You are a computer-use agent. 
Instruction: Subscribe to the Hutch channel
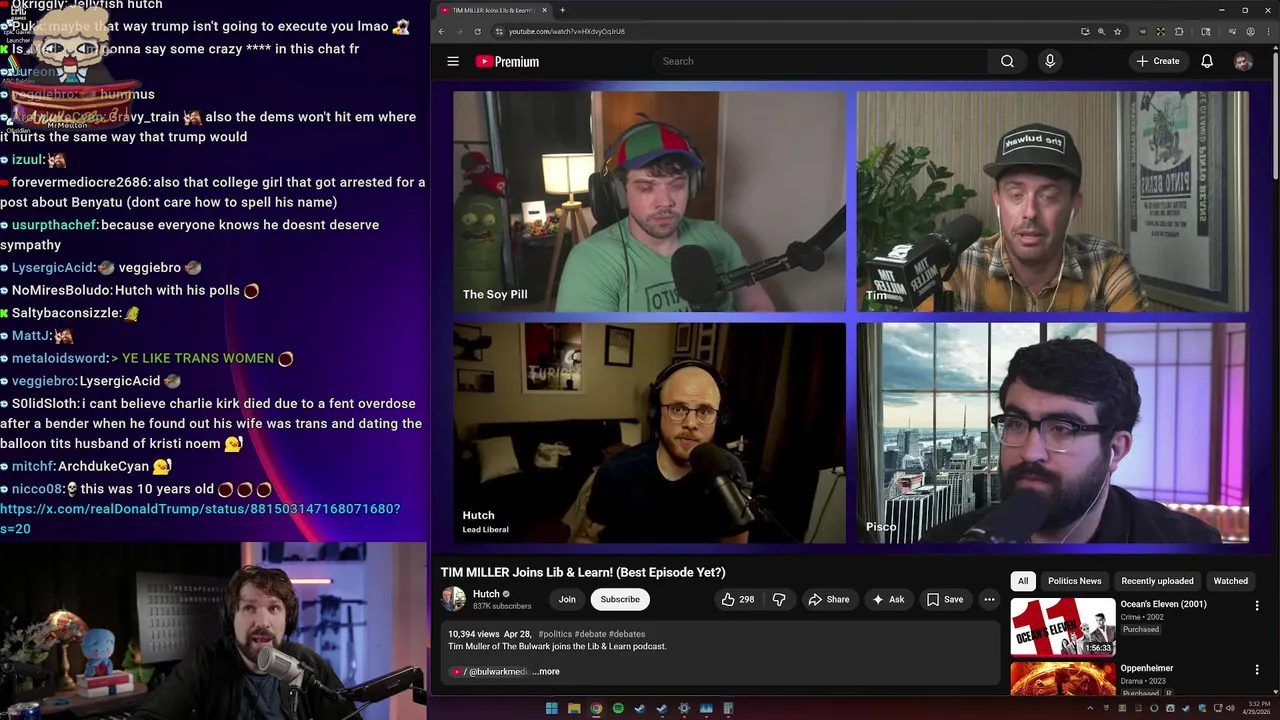pyautogui.click(x=620, y=599)
